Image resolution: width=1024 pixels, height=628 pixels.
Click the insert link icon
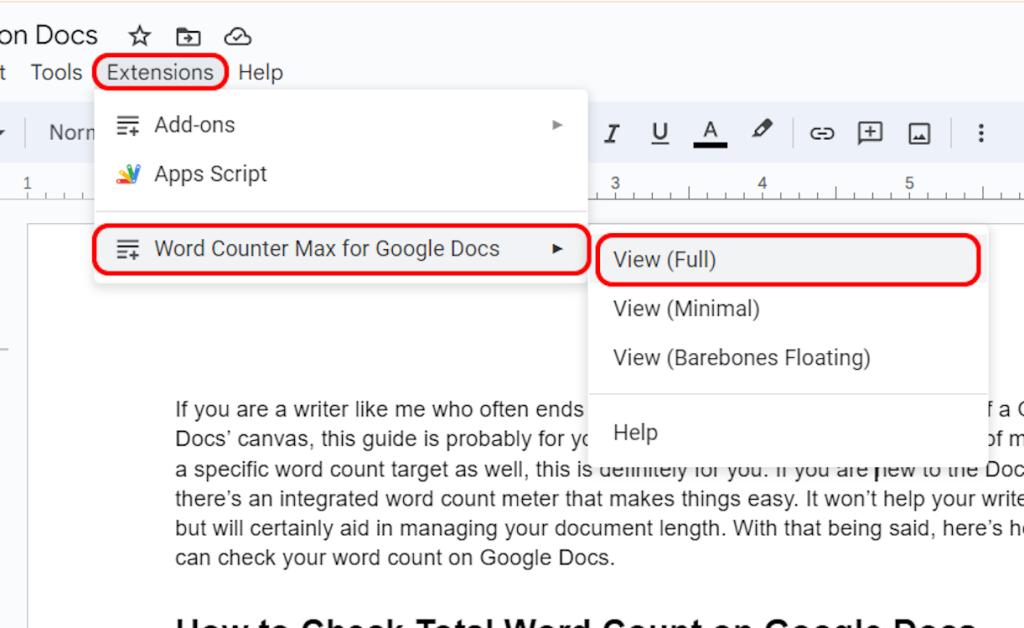[x=820, y=132]
